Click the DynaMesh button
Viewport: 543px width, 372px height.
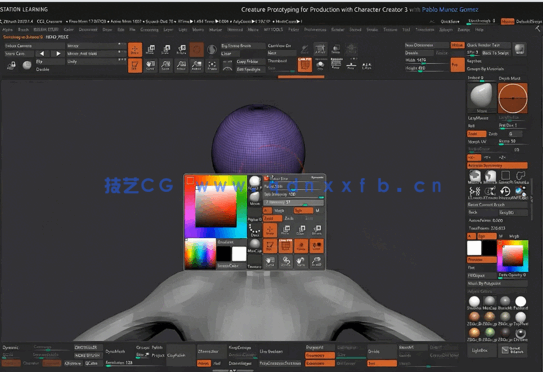[115, 351]
